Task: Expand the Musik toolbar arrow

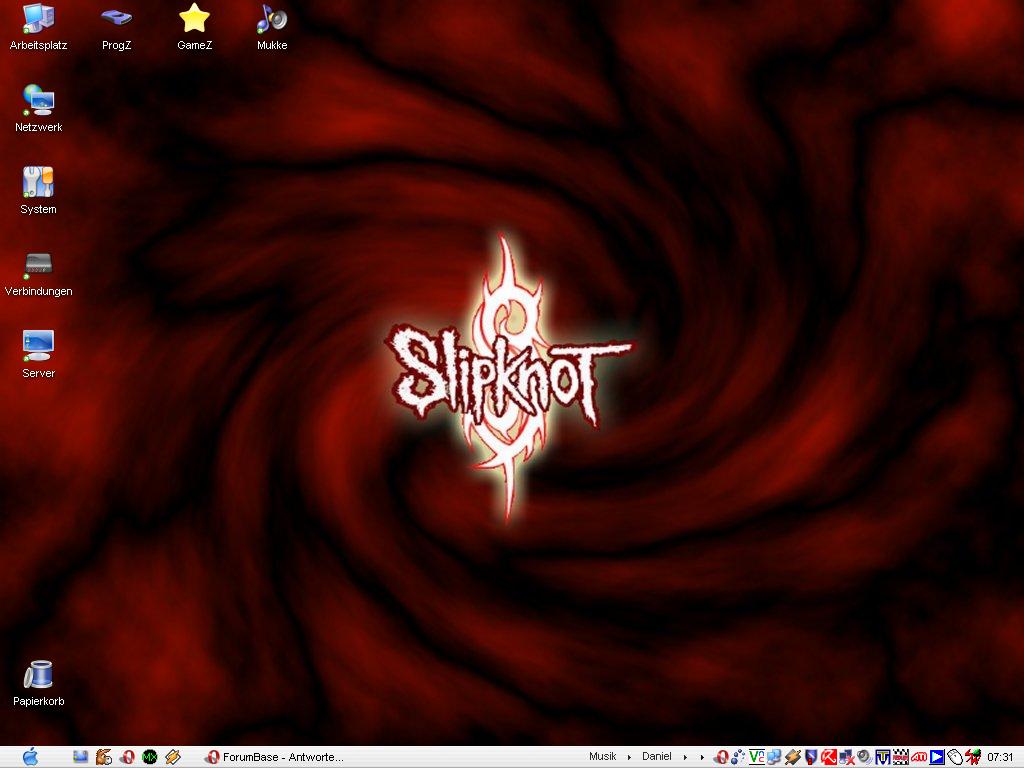Action: click(x=629, y=757)
